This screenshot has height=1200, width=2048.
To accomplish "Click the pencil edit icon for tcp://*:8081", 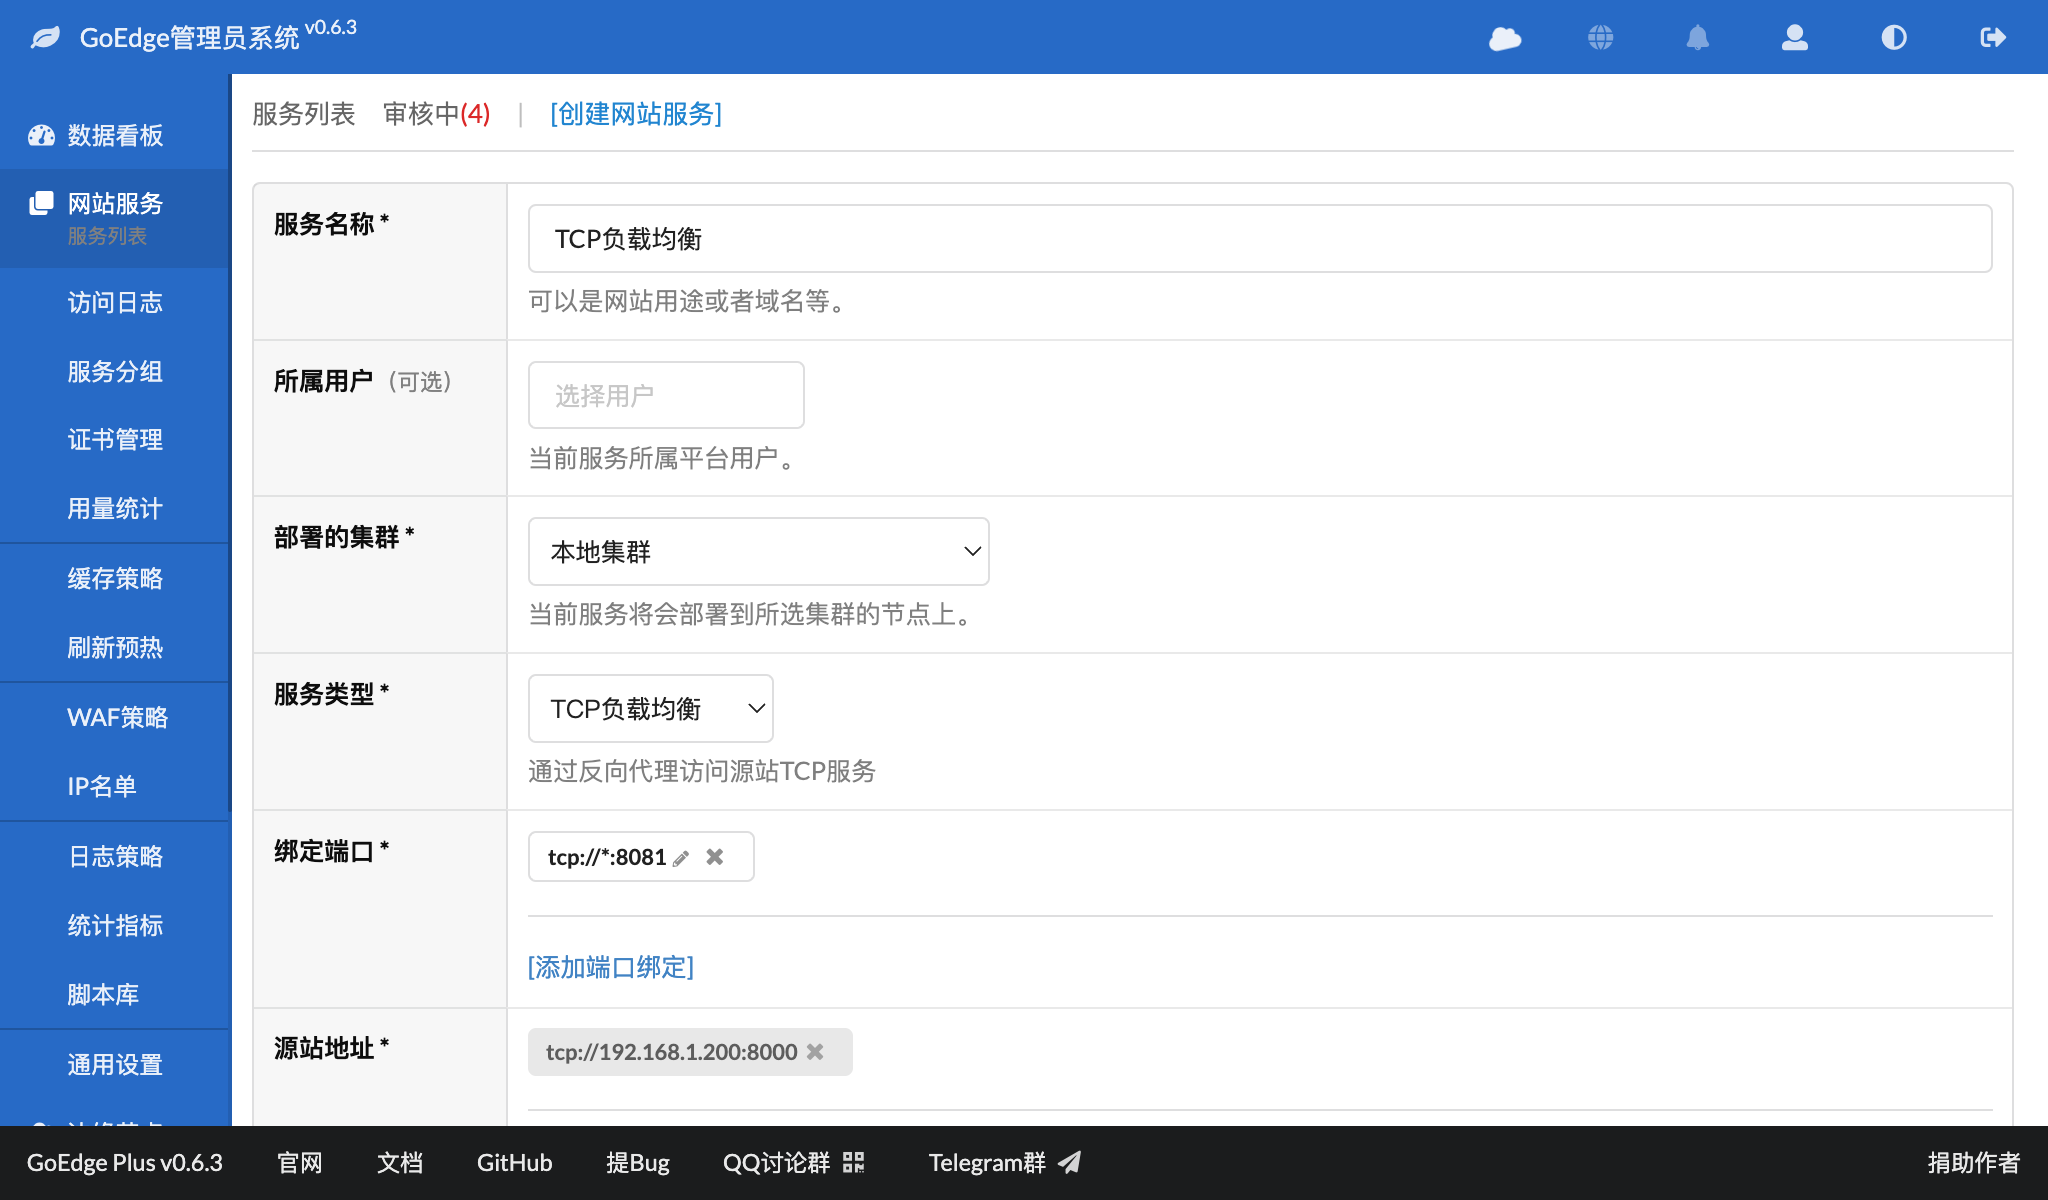I will pyautogui.click(x=681, y=858).
